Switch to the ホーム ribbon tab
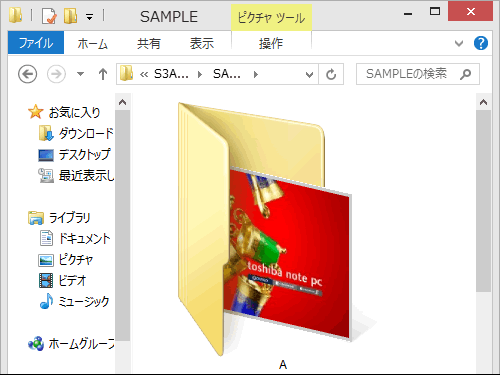500x375 pixels. [92, 43]
